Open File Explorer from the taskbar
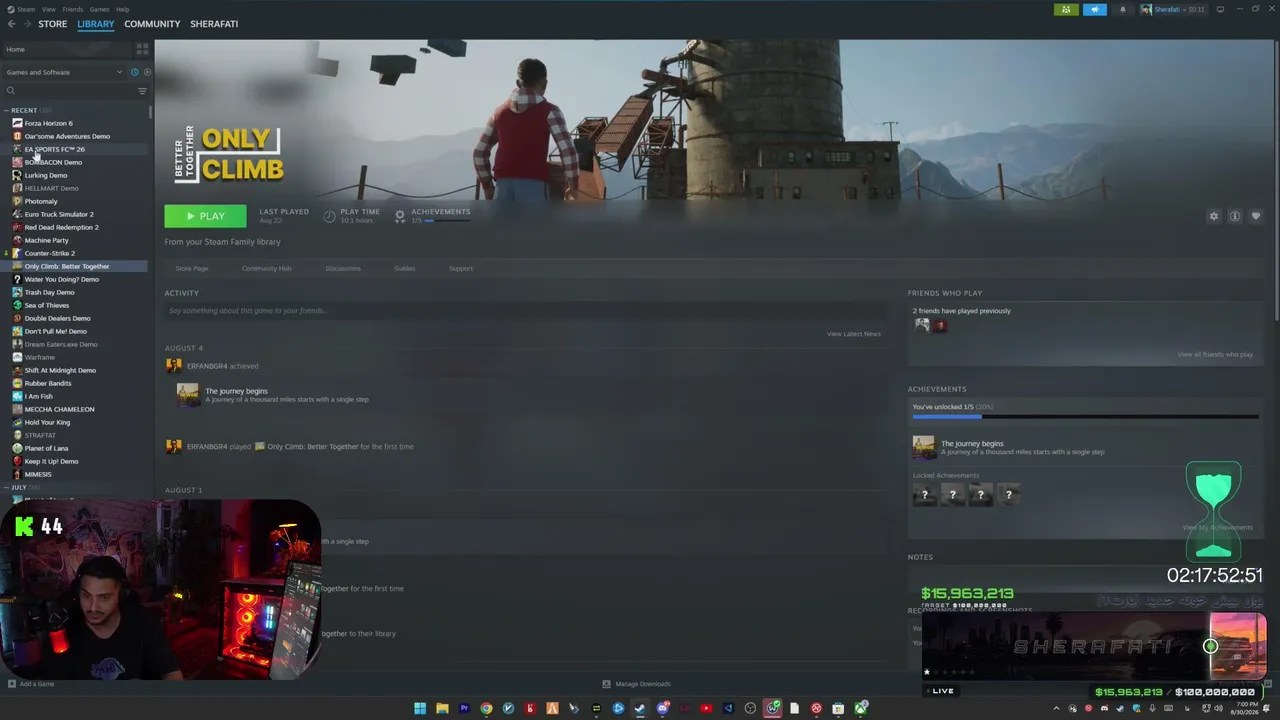The width and height of the screenshot is (1280, 720). coord(442,709)
